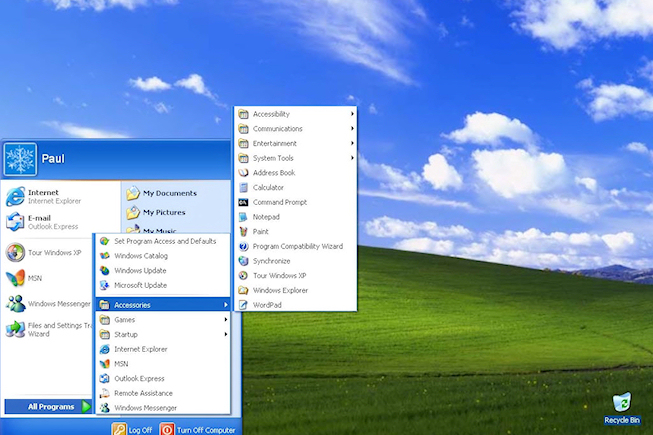Viewport: 653px width, 435px height.
Task: Click Windows Messenger icon in All Programs
Action: point(105,408)
